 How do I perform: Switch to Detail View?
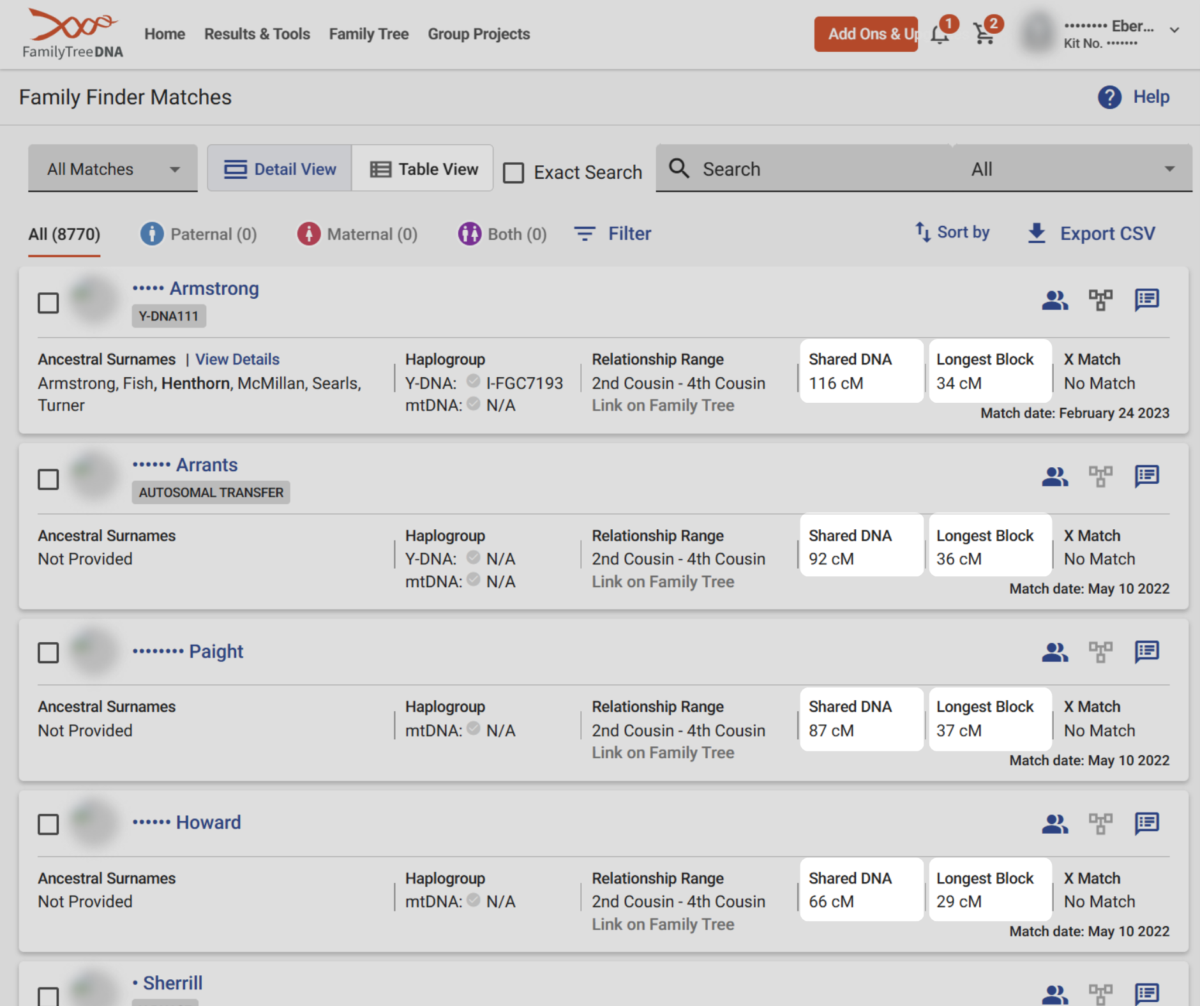[280, 169]
